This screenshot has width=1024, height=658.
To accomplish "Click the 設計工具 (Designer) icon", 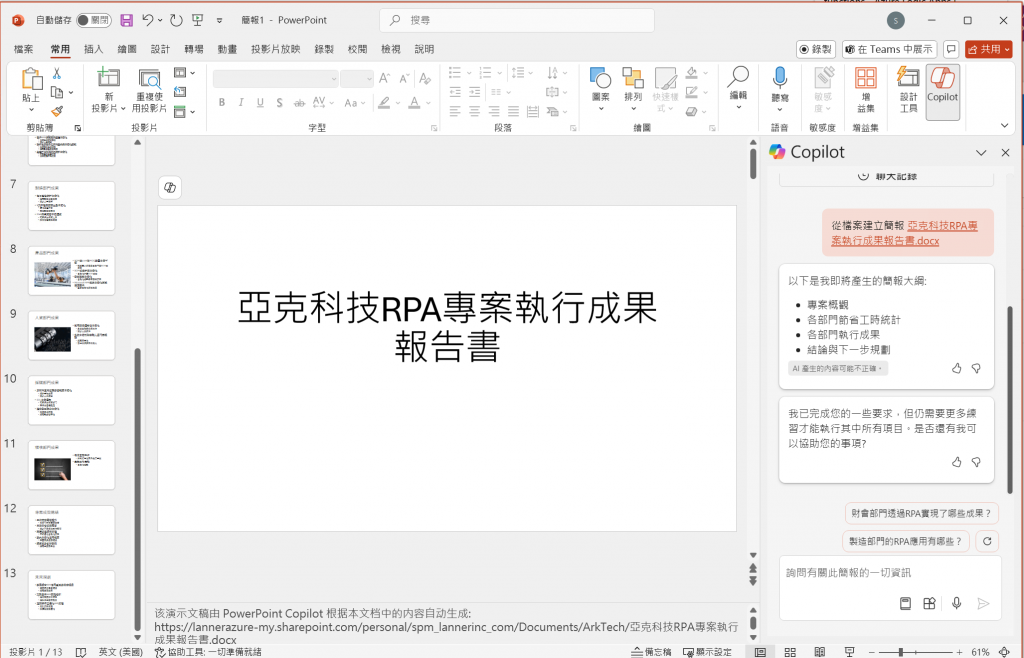I will point(908,78).
